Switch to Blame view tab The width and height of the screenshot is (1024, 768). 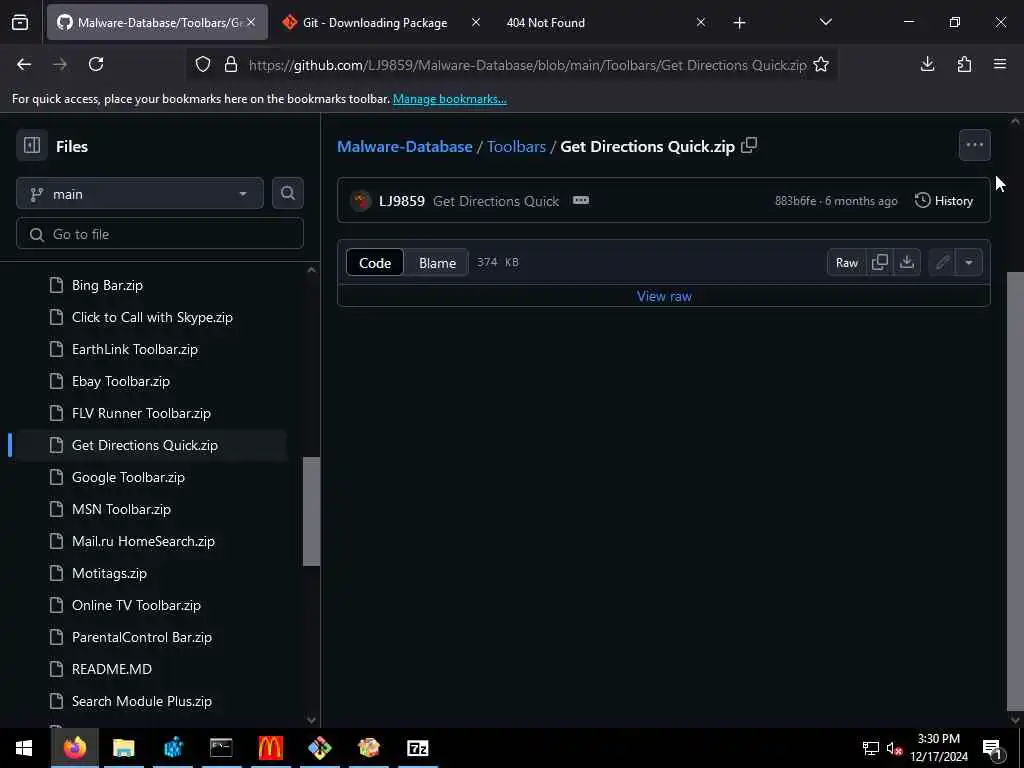point(437,263)
